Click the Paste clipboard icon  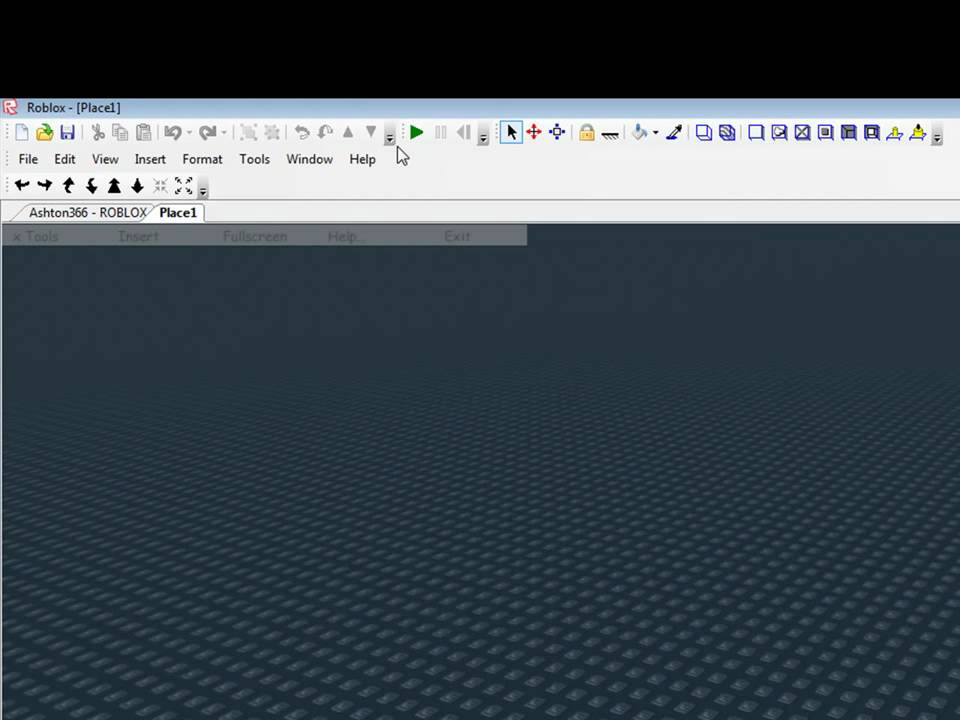tap(144, 132)
